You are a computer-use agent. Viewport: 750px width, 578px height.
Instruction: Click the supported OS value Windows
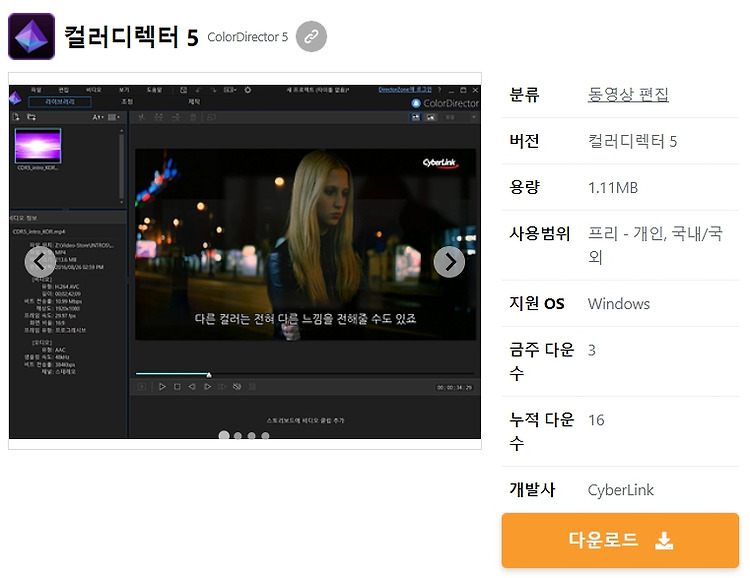pyautogui.click(x=618, y=304)
